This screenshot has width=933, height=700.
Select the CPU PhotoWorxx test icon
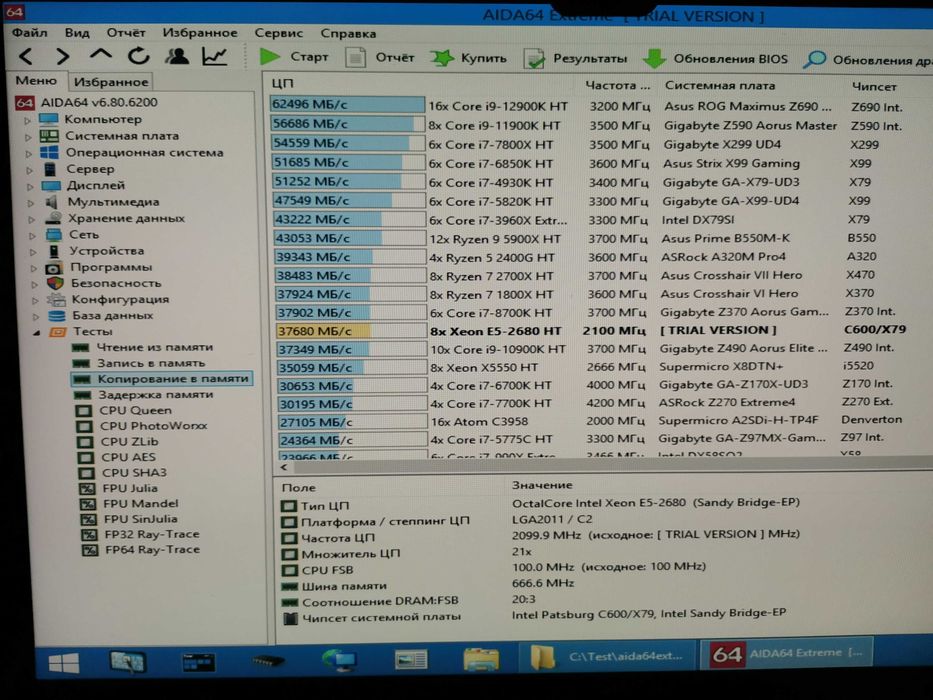pos(84,426)
